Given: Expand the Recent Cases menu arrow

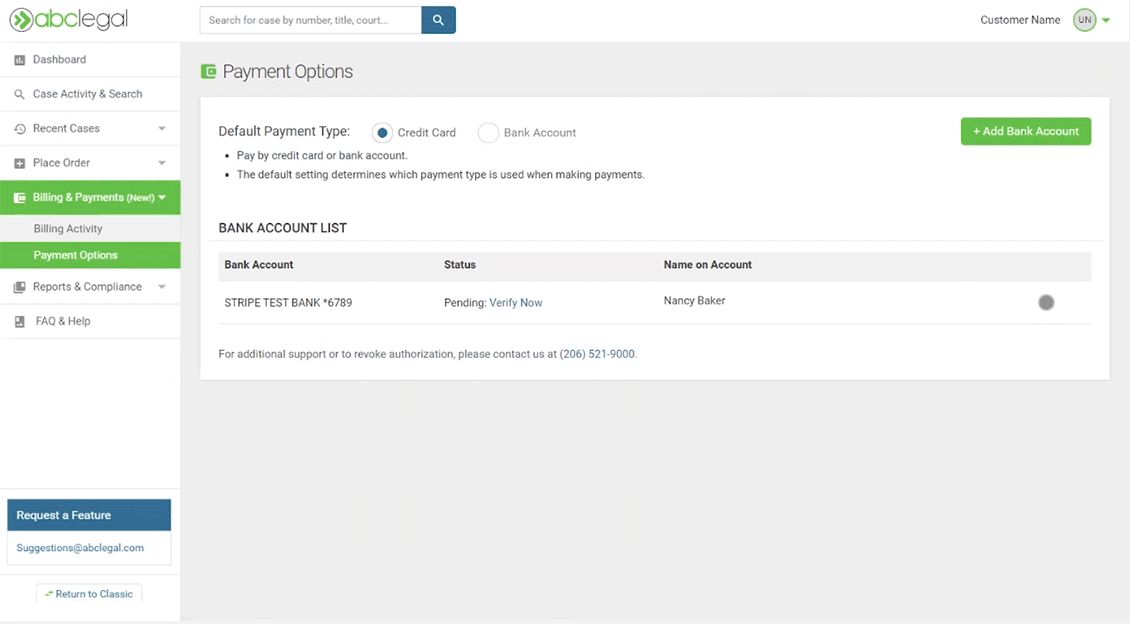Looking at the screenshot, I should click(x=162, y=129).
